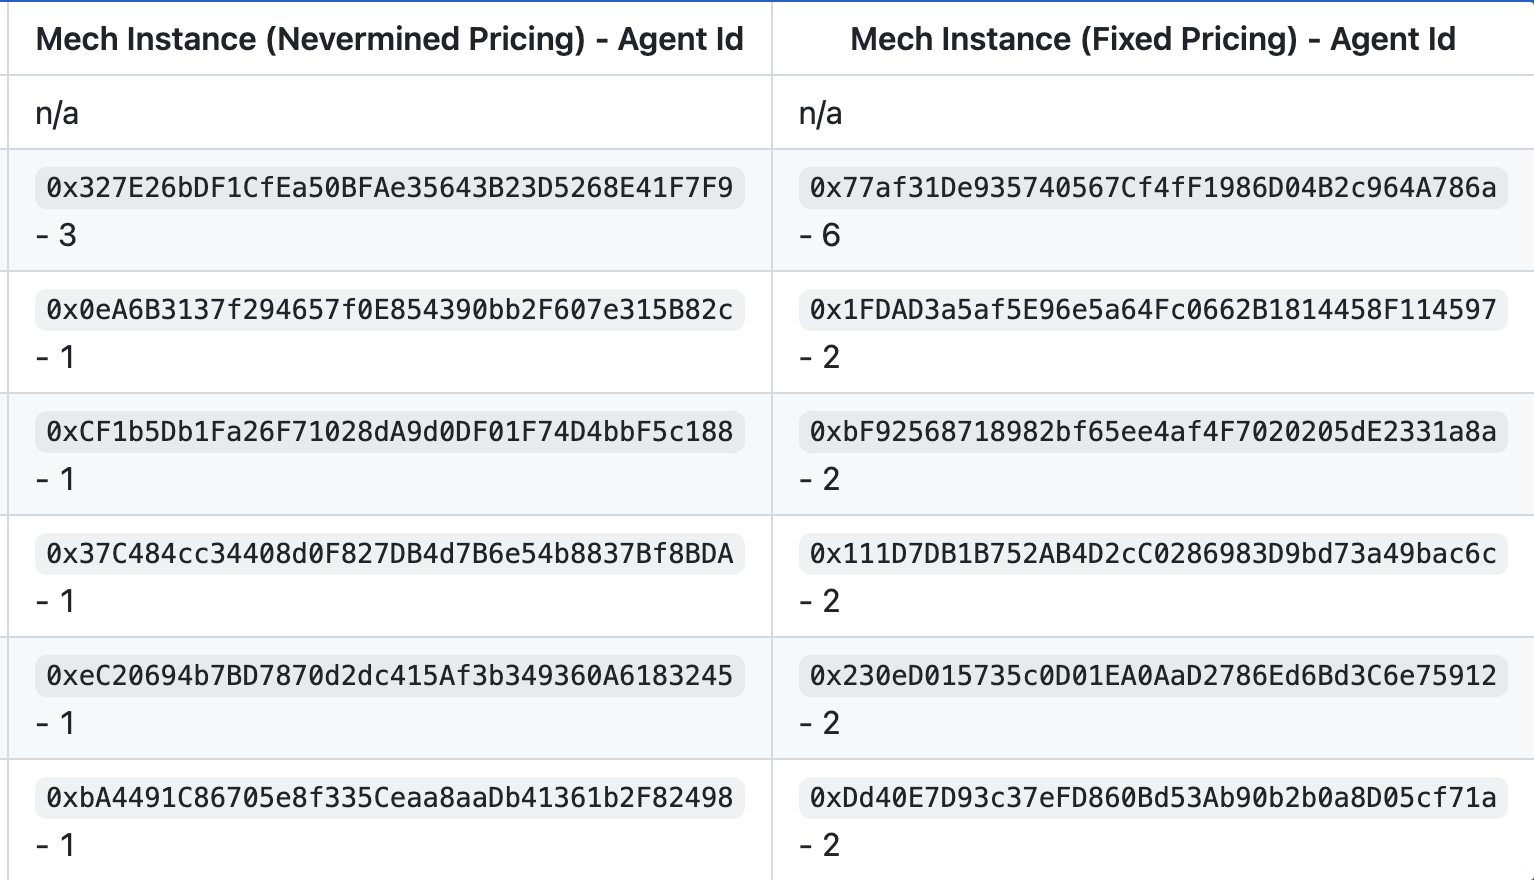Click address 0xbA4491C86705e8f335Ceaa8aaDb41361b2F82498
The width and height of the screenshot is (1534, 880).
[x=390, y=798]
